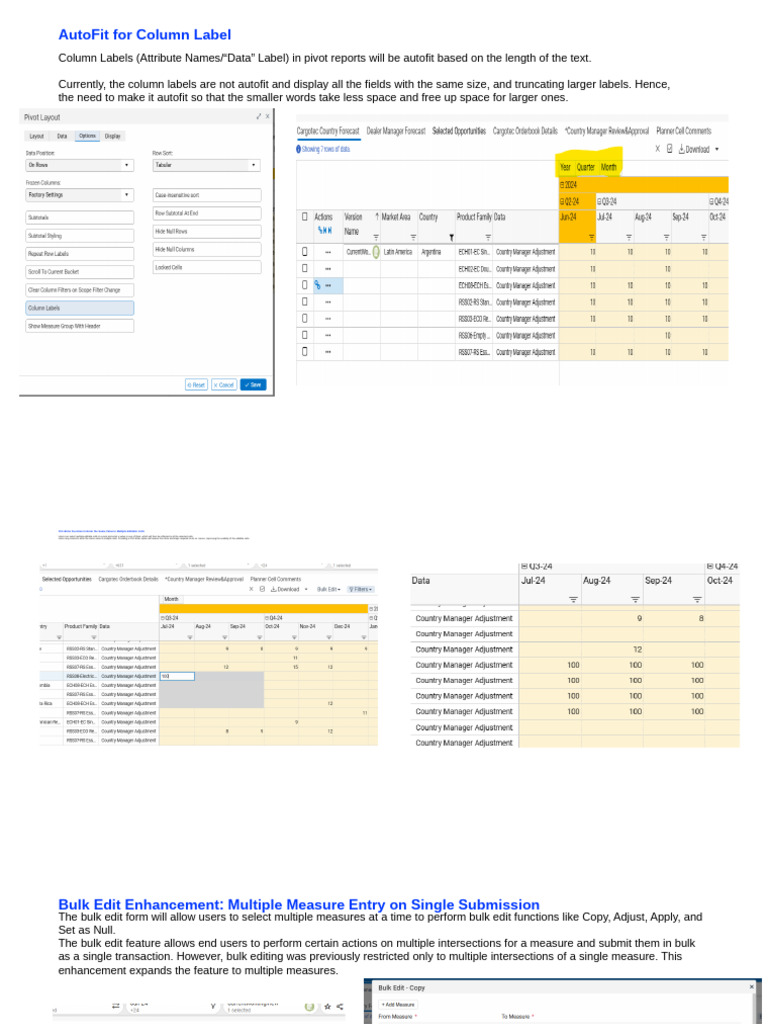Click the Sep-24 filter icon beside Oct-24 in Year-chip grid
Viewport: 768px width, 1024px height.
tap(703, 238)
